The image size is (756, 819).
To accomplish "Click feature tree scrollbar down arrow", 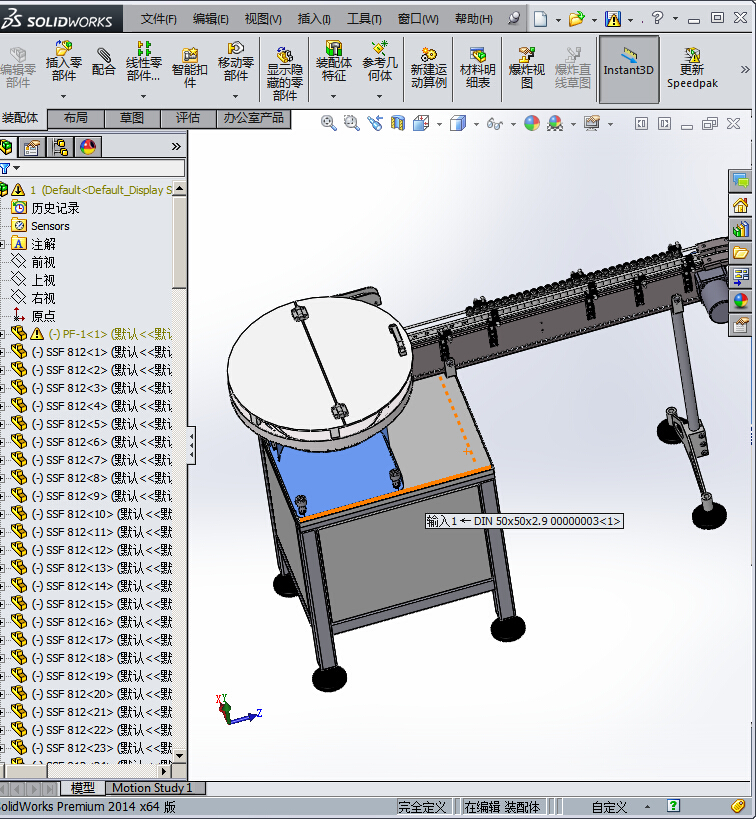I will [x=179, y=755].
